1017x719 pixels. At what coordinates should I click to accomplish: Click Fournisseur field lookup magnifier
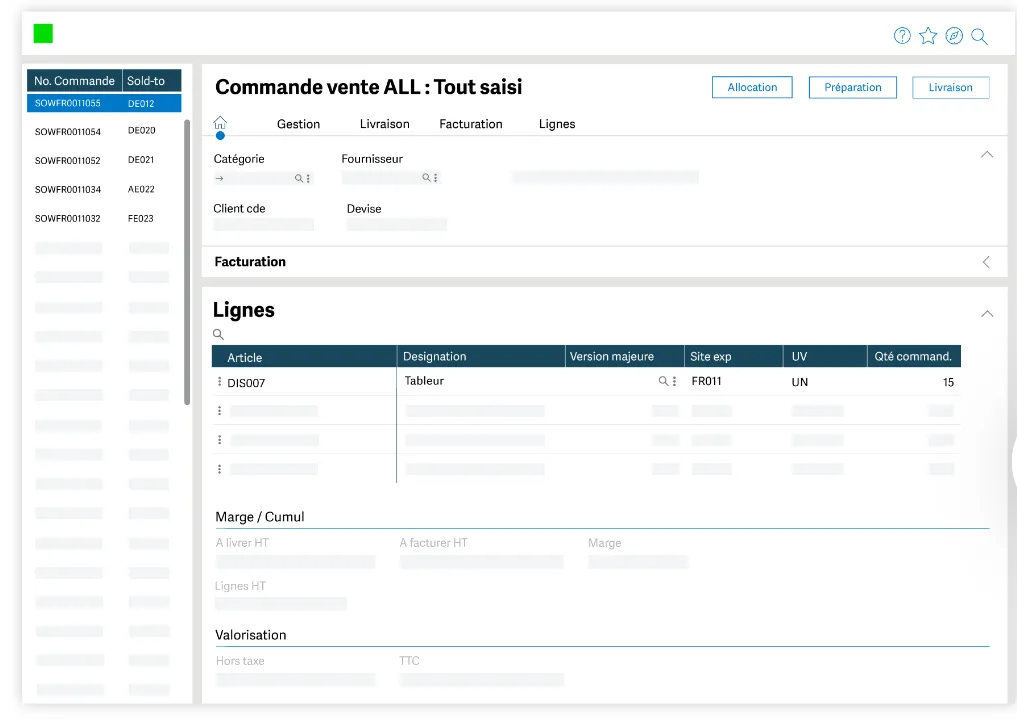426,178
